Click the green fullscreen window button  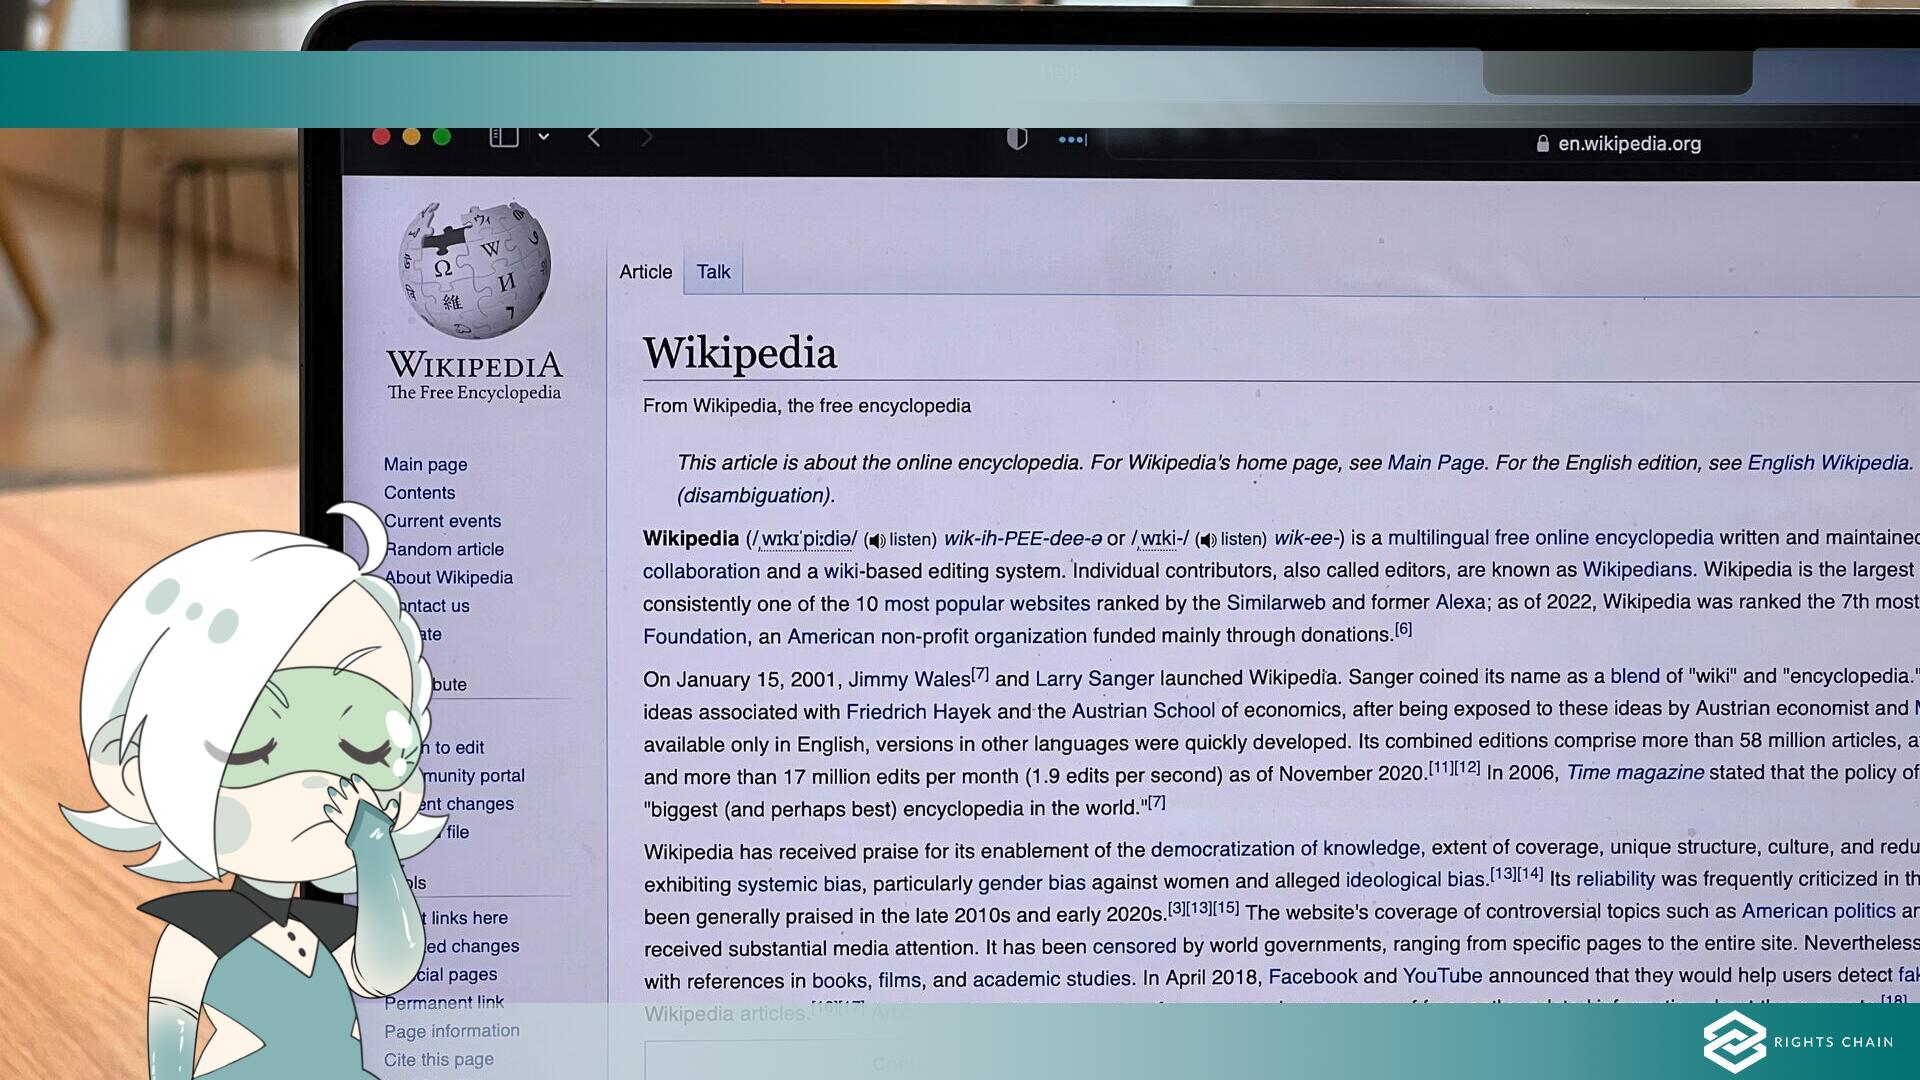pyautogui.click(x=442, y=137)
